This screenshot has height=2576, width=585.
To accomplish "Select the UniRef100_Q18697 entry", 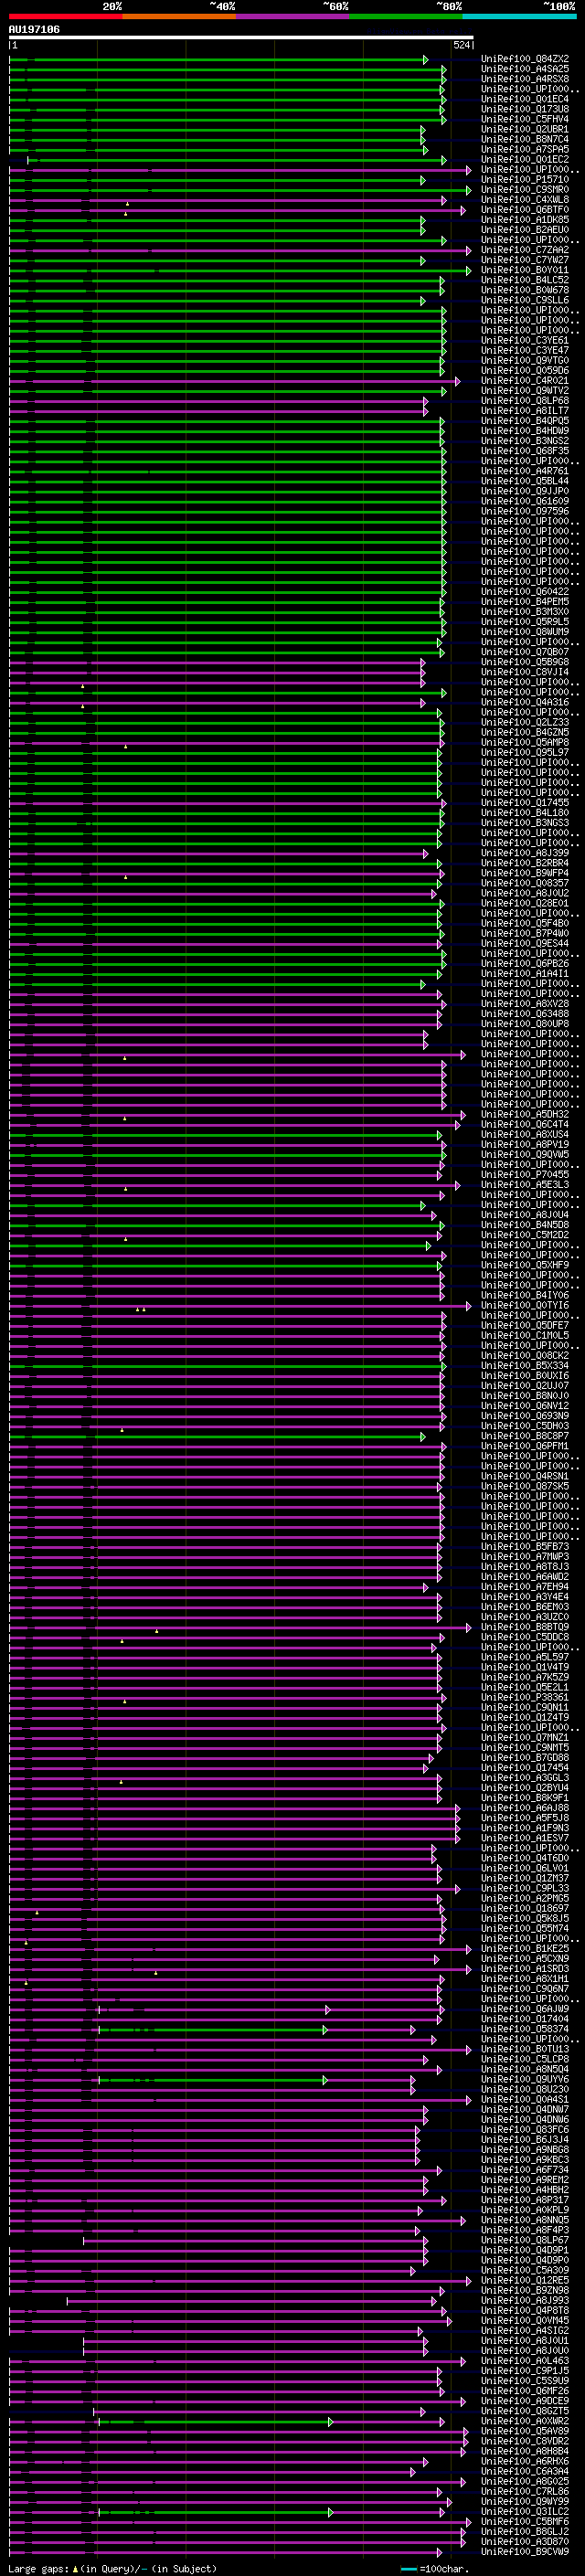I will [x=525, y=1909].
